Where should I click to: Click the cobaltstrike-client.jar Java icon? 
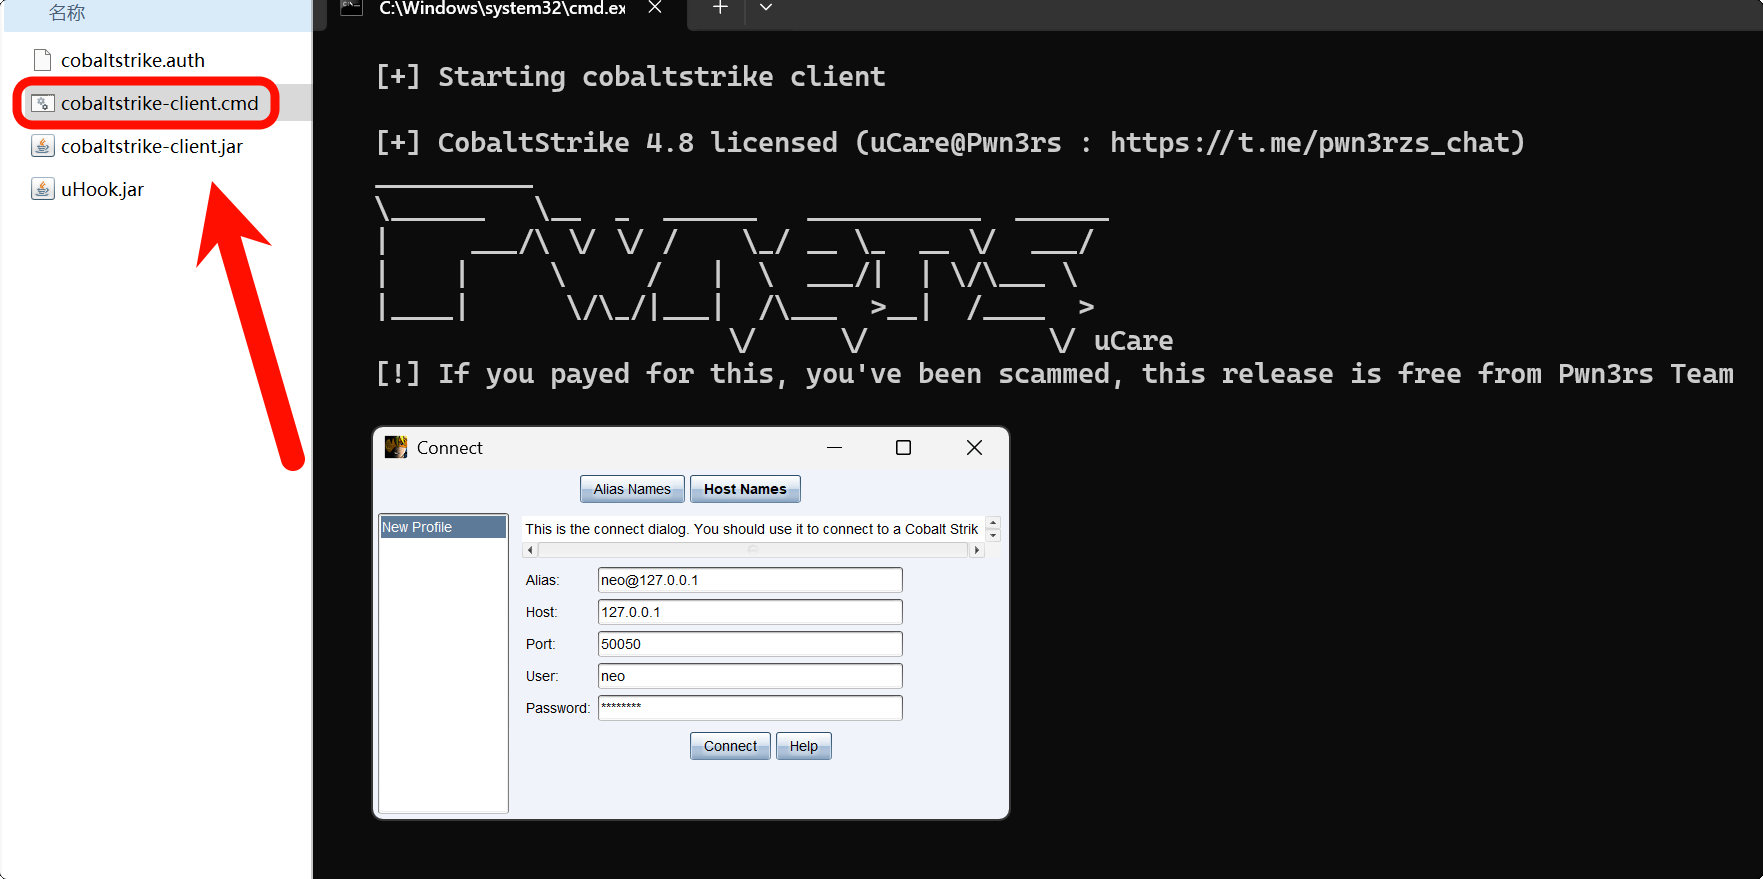(x=42, y=146)
